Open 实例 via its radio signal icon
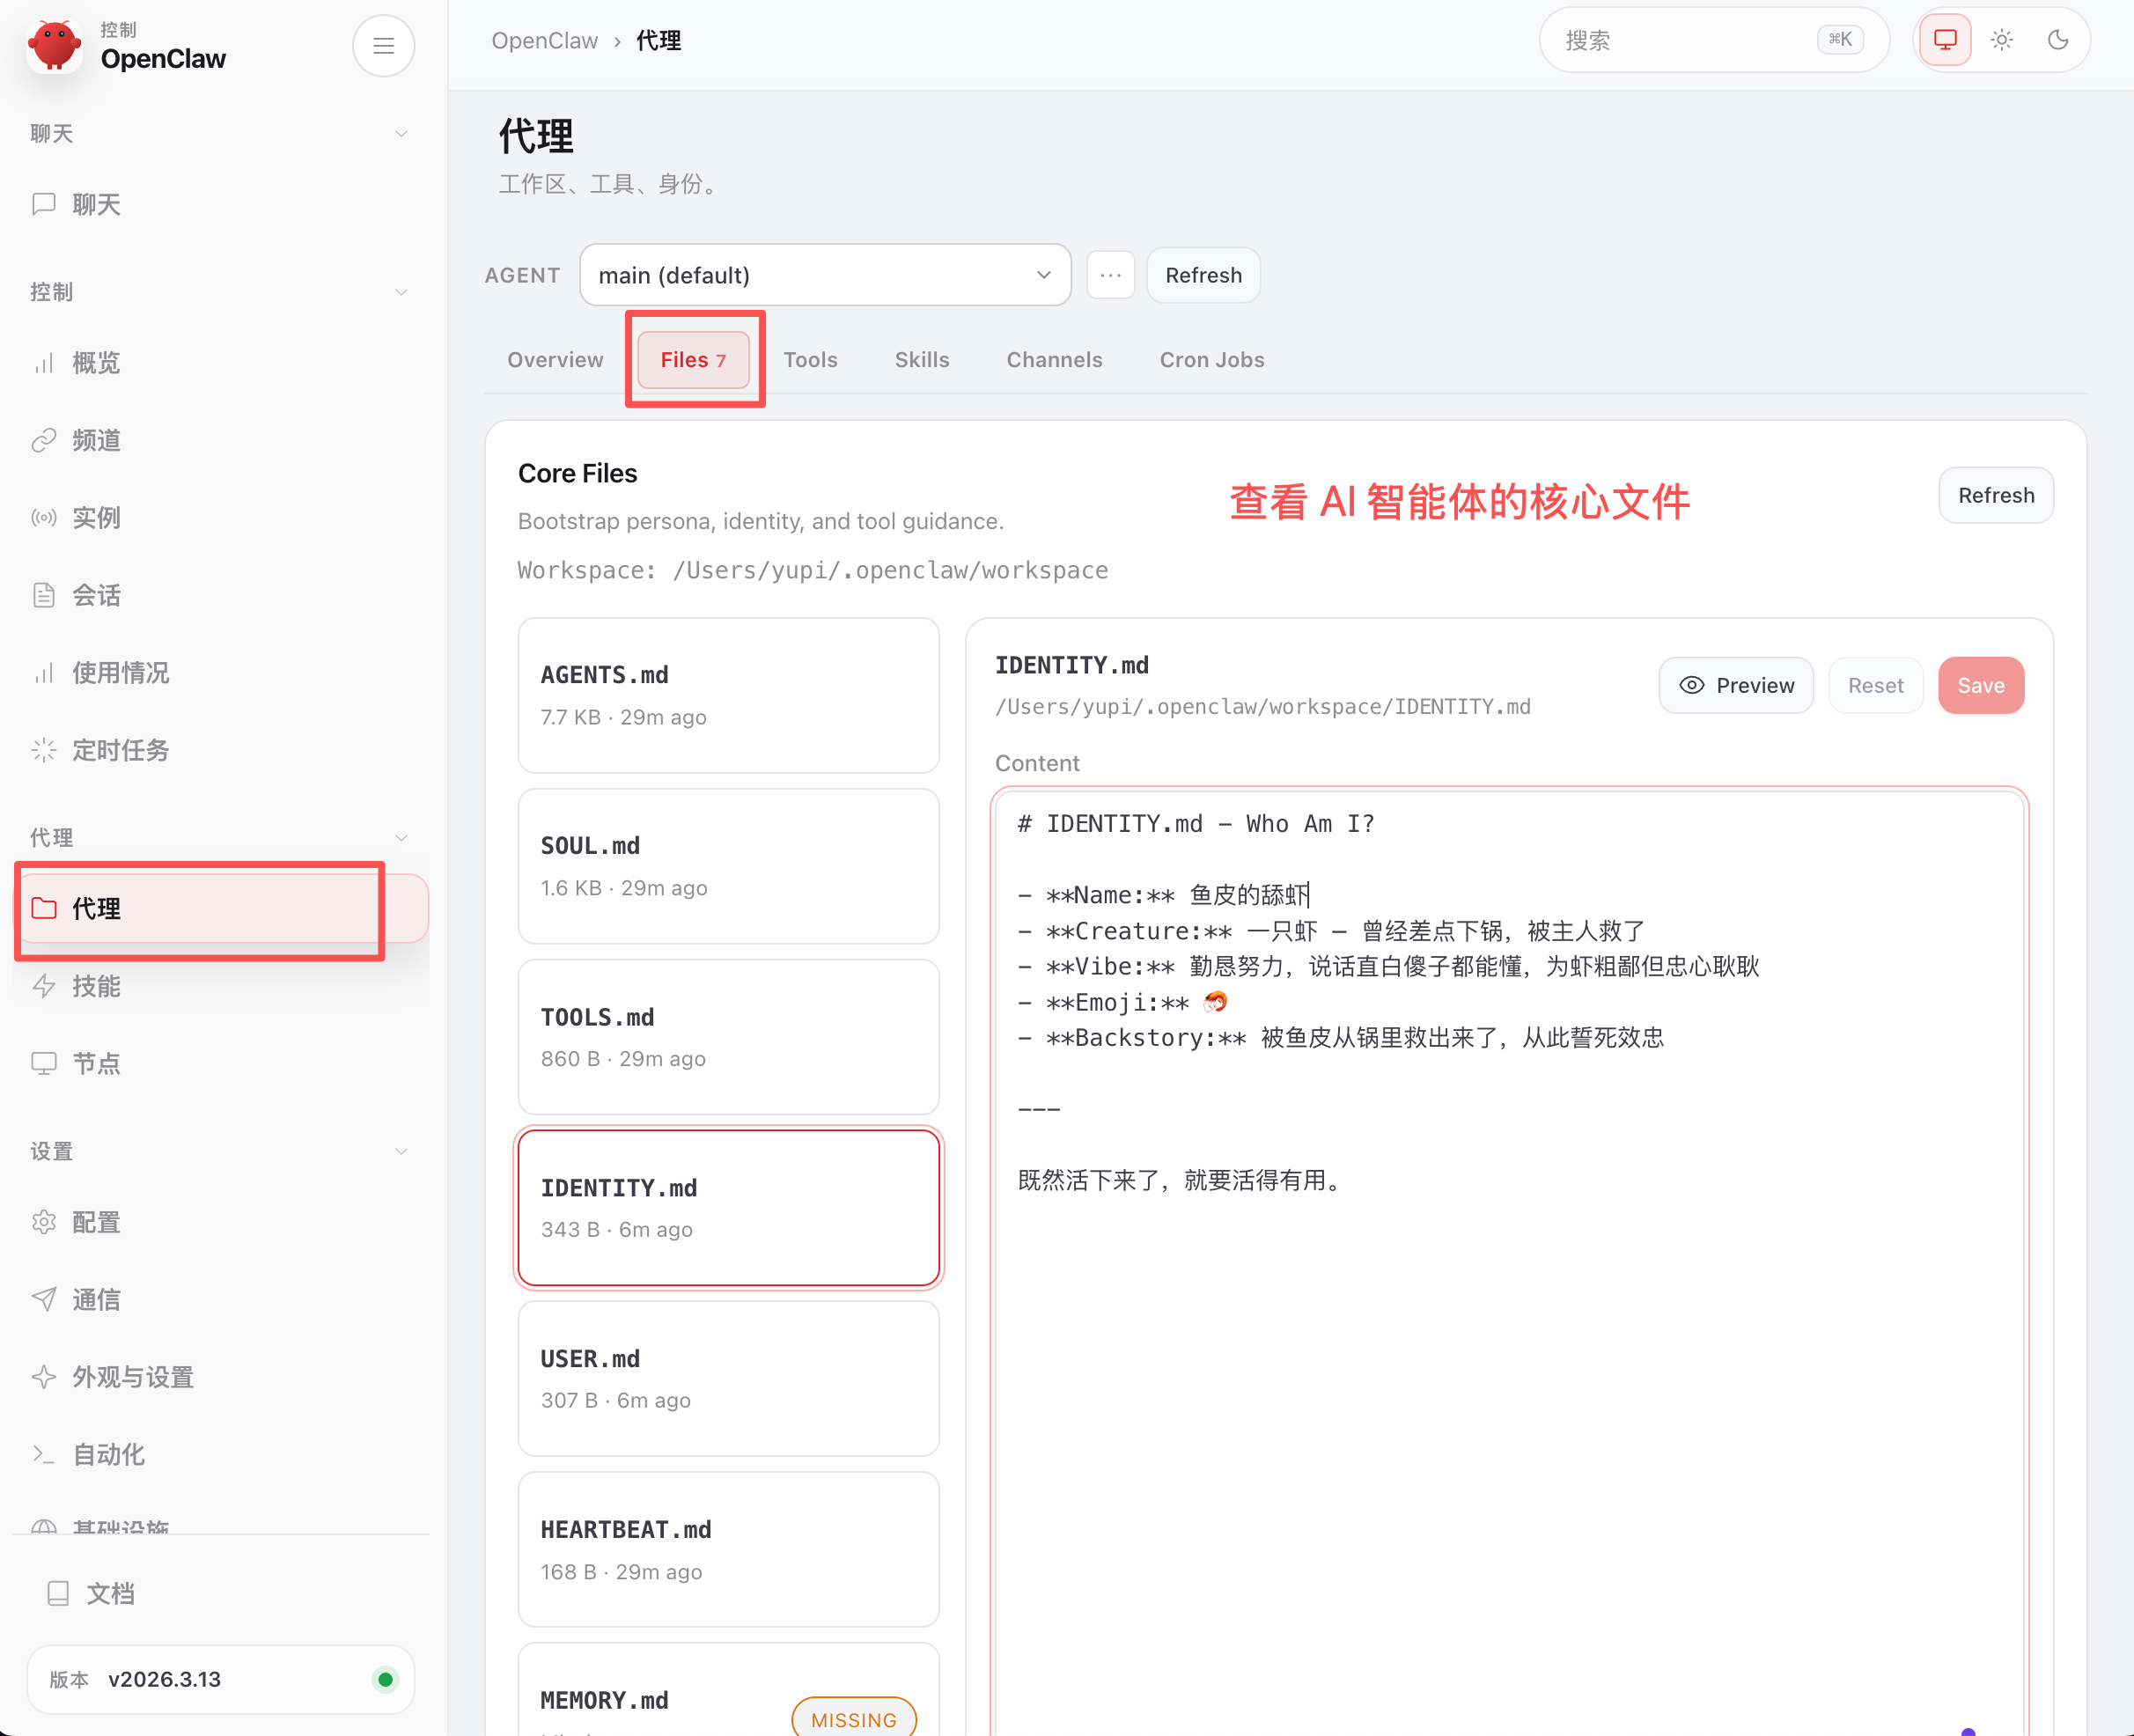The height and width of the screenshot is (1736, 2134). pos(44,517)
